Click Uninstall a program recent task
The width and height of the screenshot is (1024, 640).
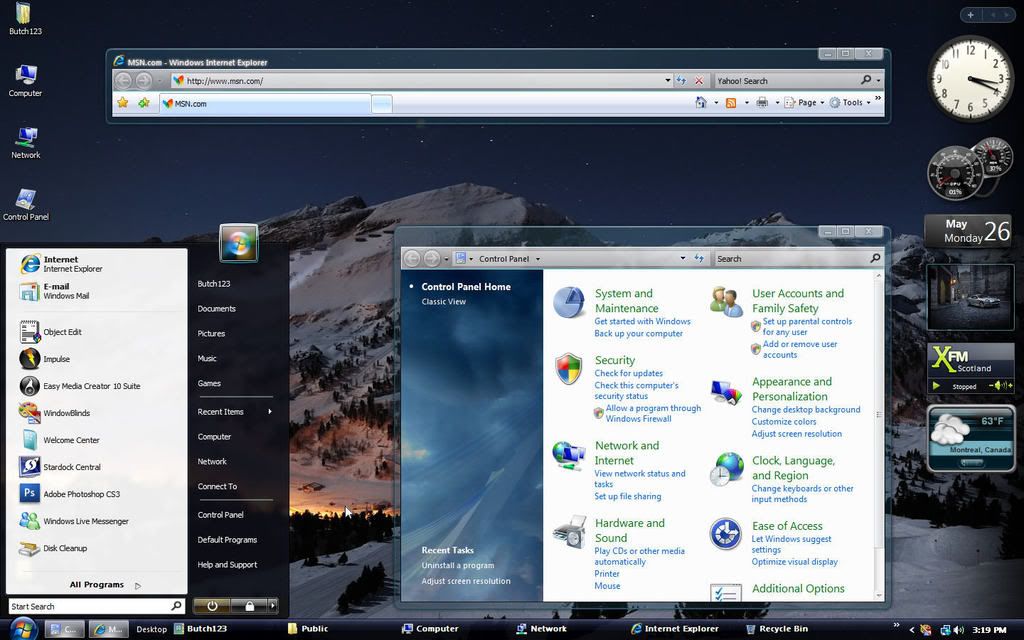coord(458,566)
